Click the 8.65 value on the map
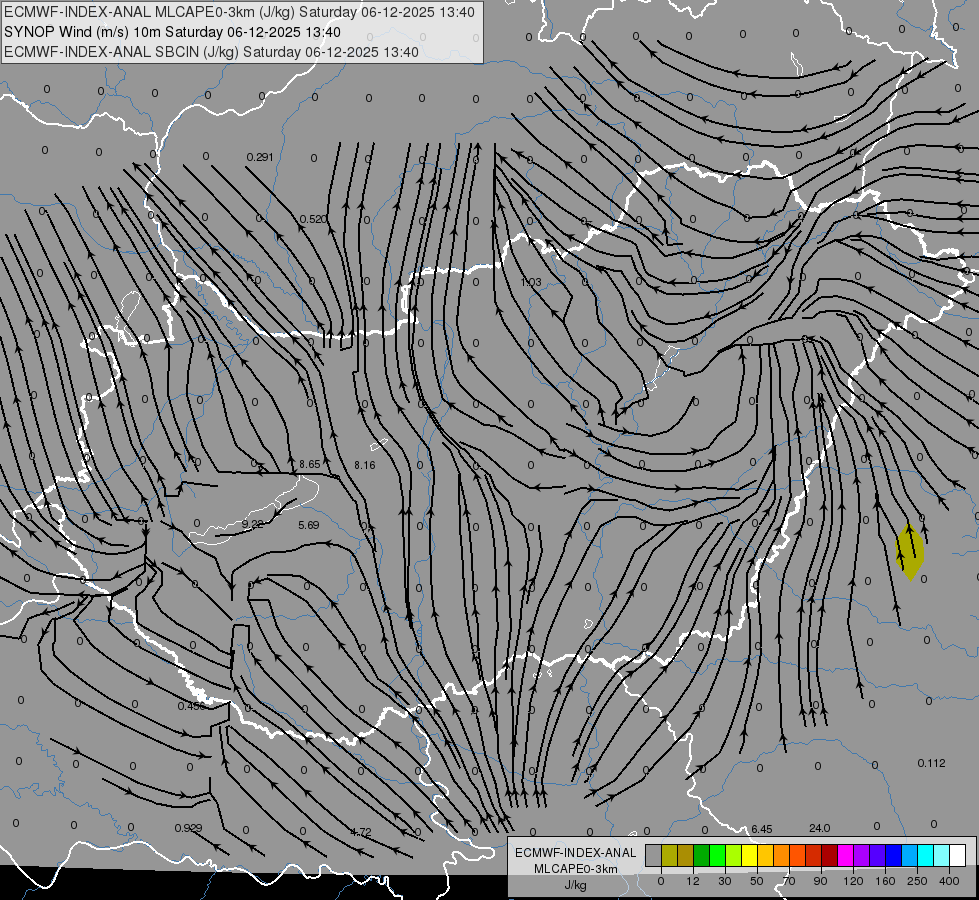The image size is (979, 900). click(x=310, y=464)
